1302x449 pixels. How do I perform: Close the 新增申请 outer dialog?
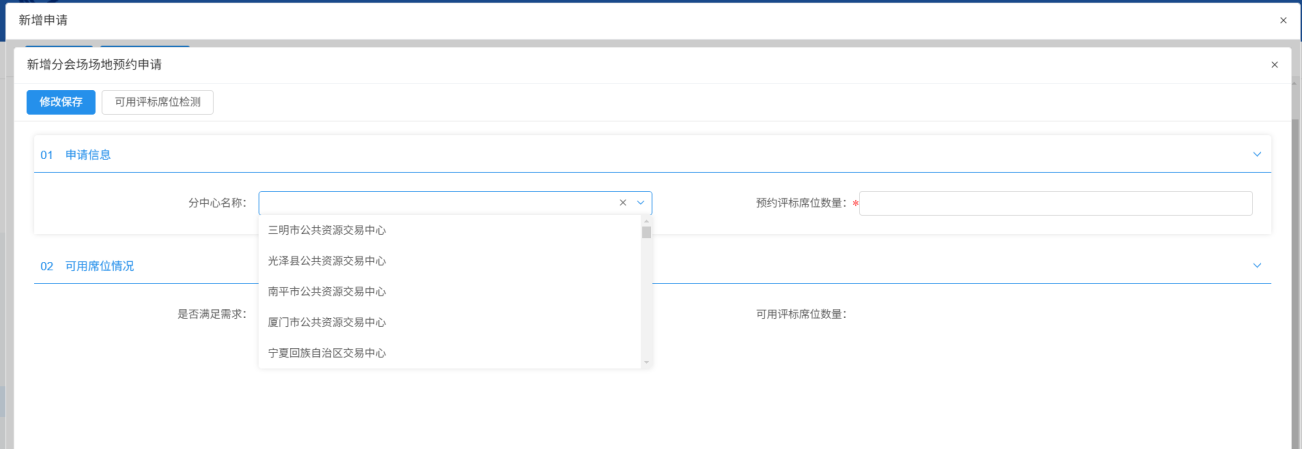1283,20
